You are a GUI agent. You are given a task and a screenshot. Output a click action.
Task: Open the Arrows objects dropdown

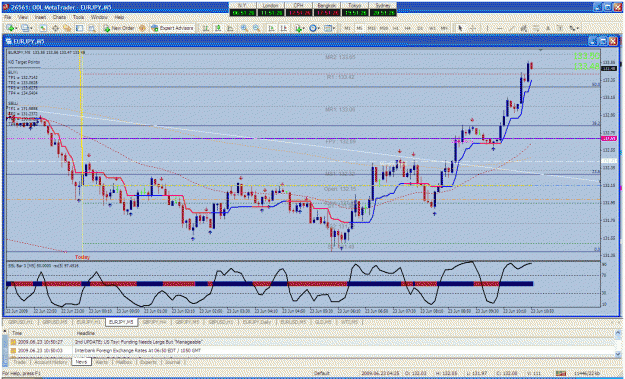coord(573,28)
